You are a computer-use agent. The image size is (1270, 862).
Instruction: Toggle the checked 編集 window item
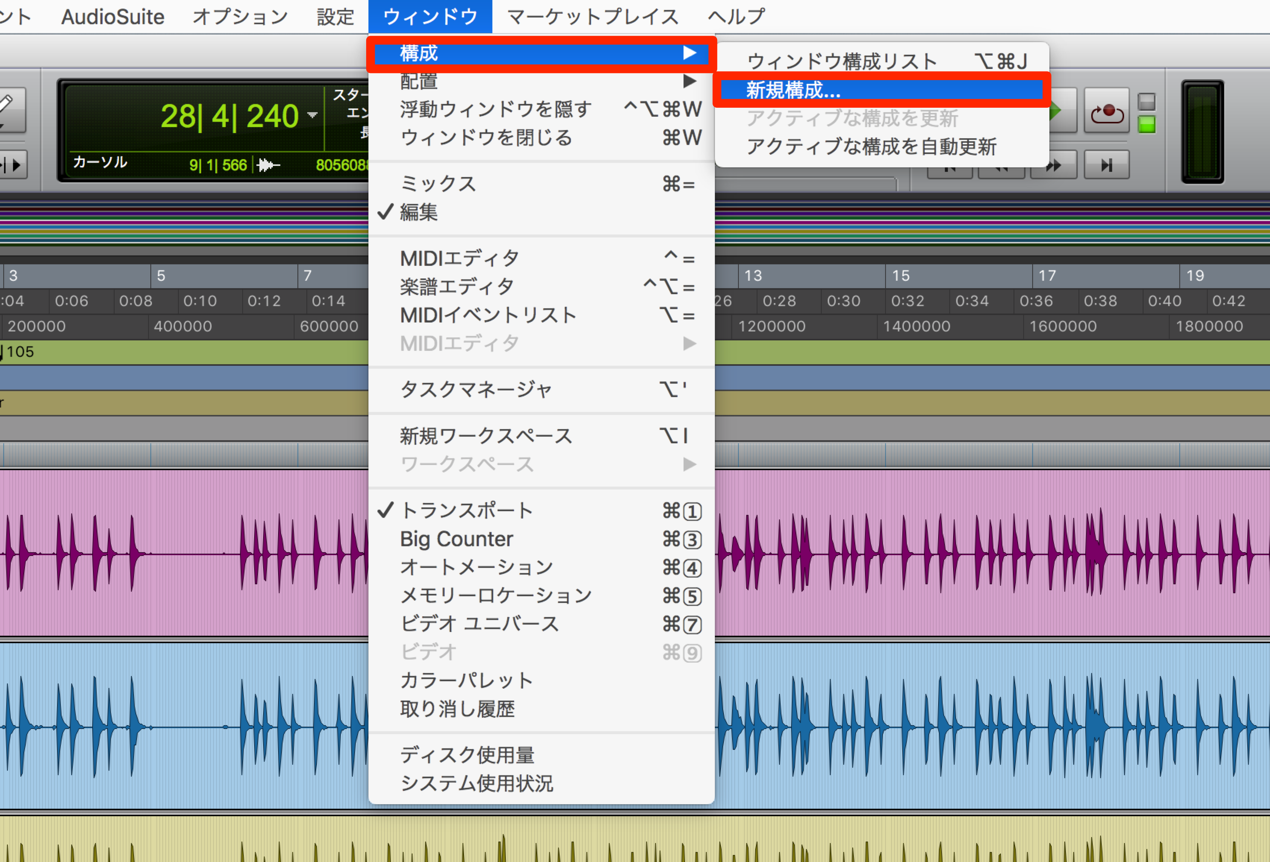[x=541, y=212]
